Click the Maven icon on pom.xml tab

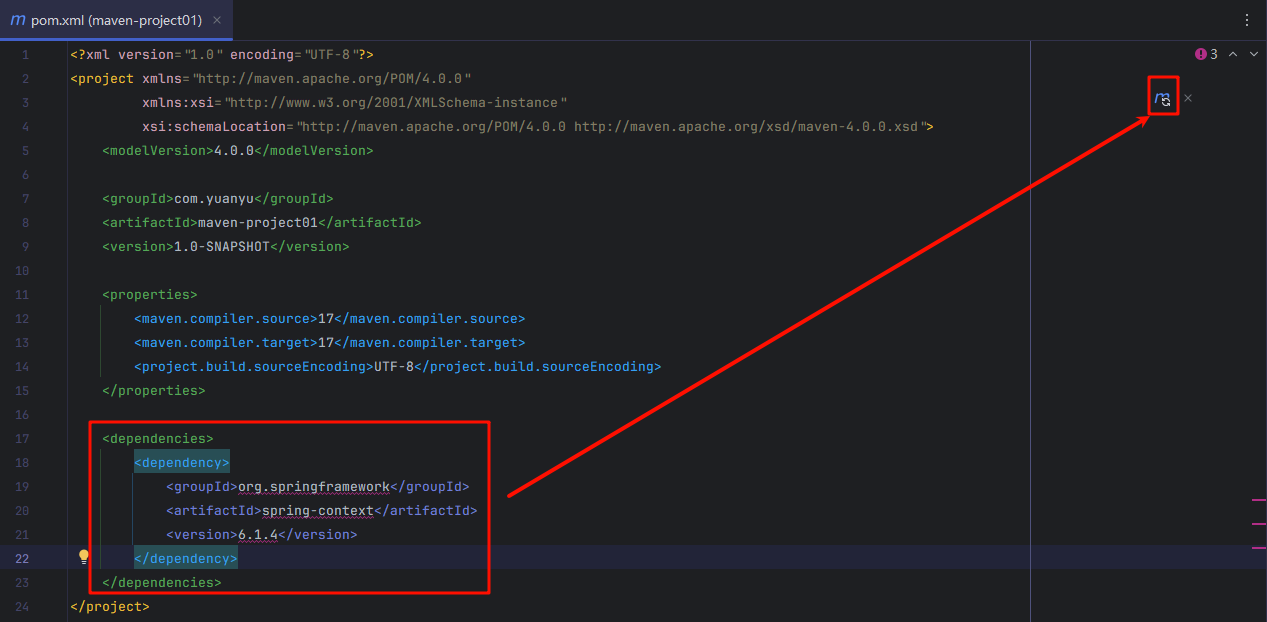pyautogui.click(x=18, y=20)
